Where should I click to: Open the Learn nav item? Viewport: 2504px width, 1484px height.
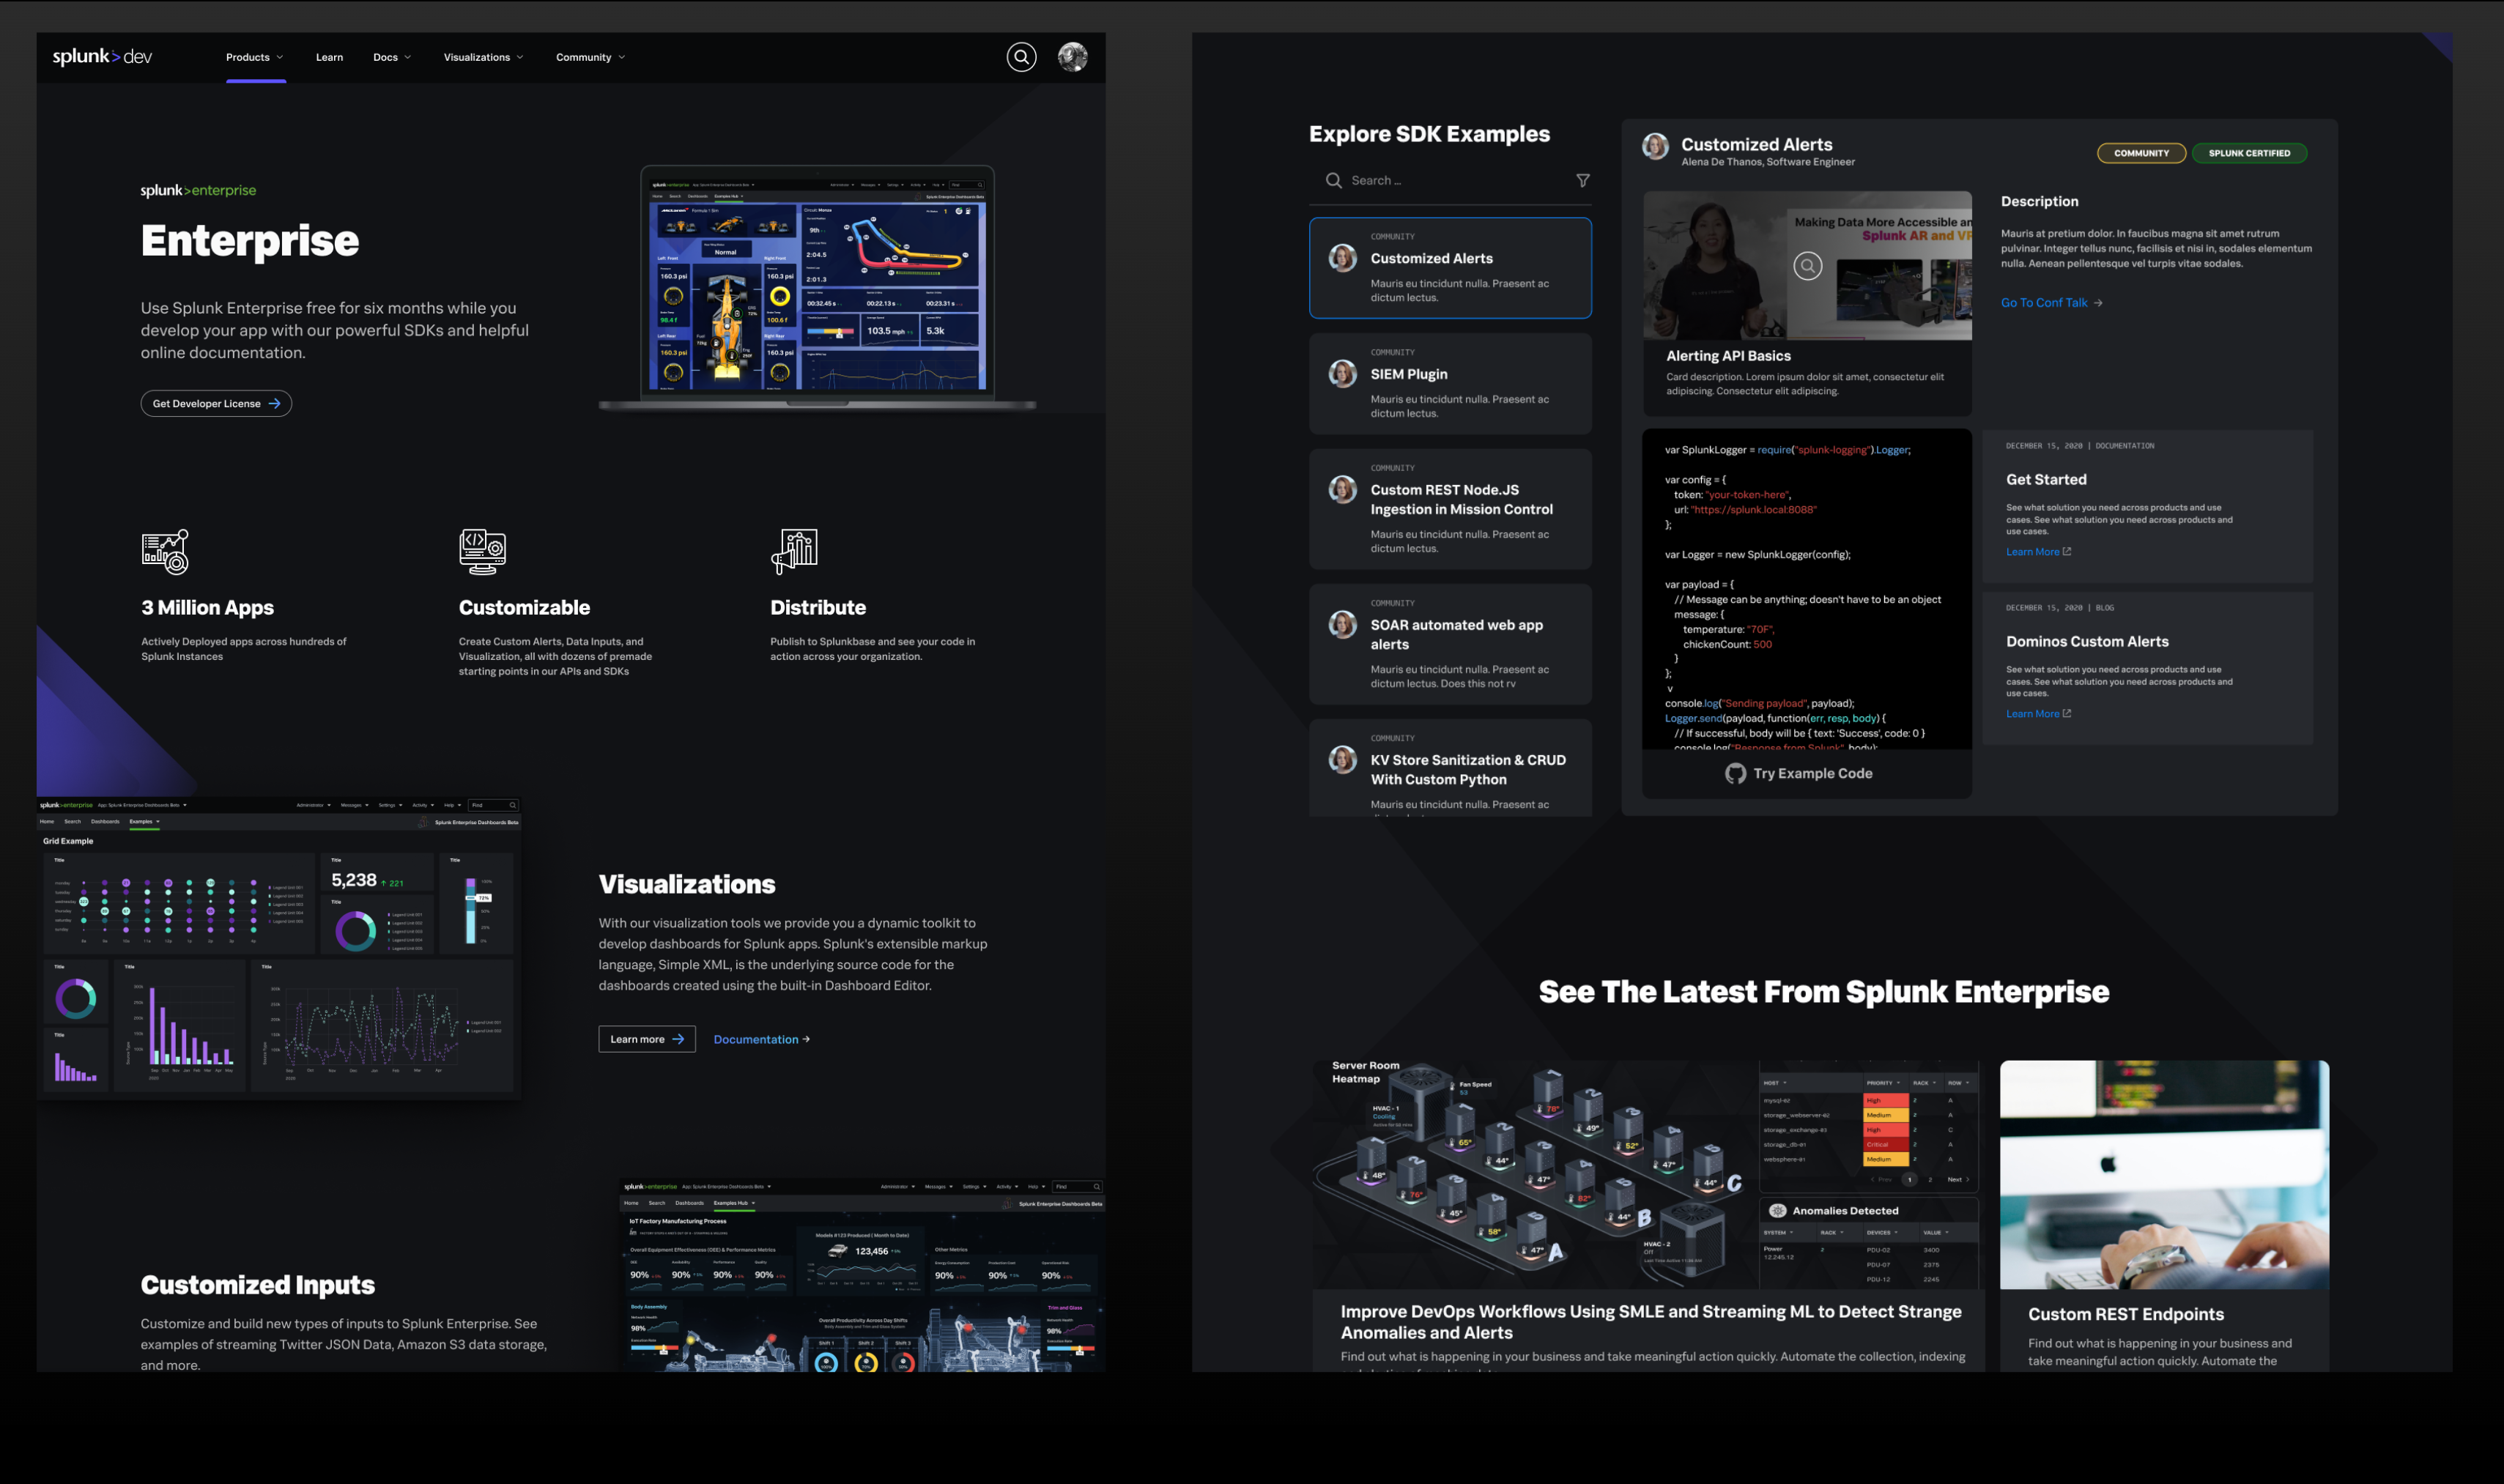tap(329, 57)
